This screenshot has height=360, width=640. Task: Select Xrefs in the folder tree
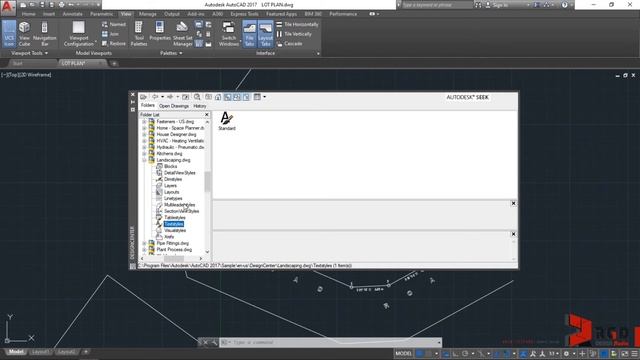pyautogui.click(x=169, y=237)
